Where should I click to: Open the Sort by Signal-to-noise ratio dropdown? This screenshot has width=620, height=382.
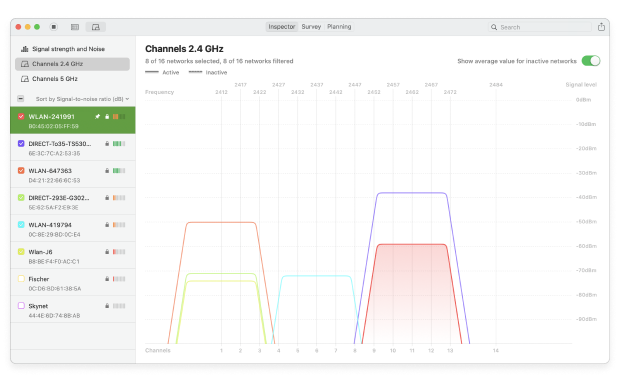(83, 99)
